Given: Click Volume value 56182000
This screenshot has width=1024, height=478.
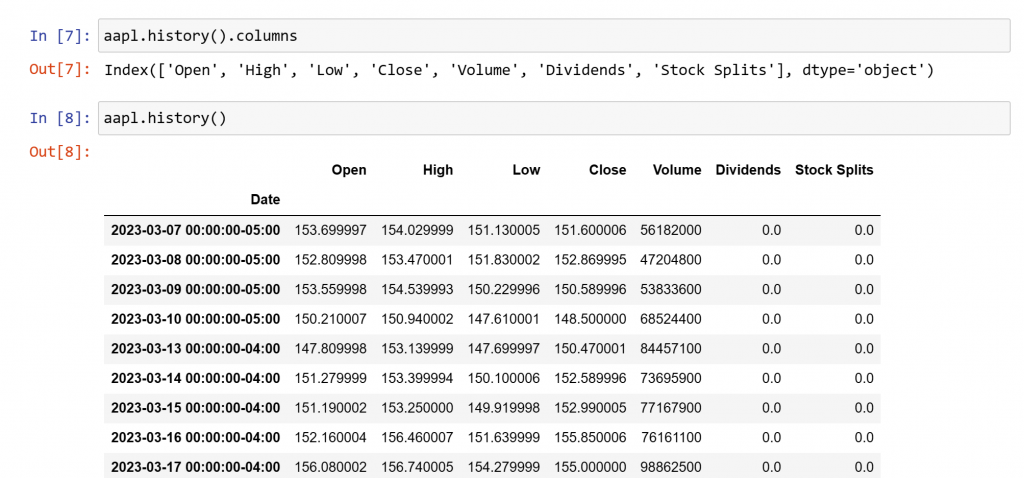Looking at the screenshot, I should point(671,230).
